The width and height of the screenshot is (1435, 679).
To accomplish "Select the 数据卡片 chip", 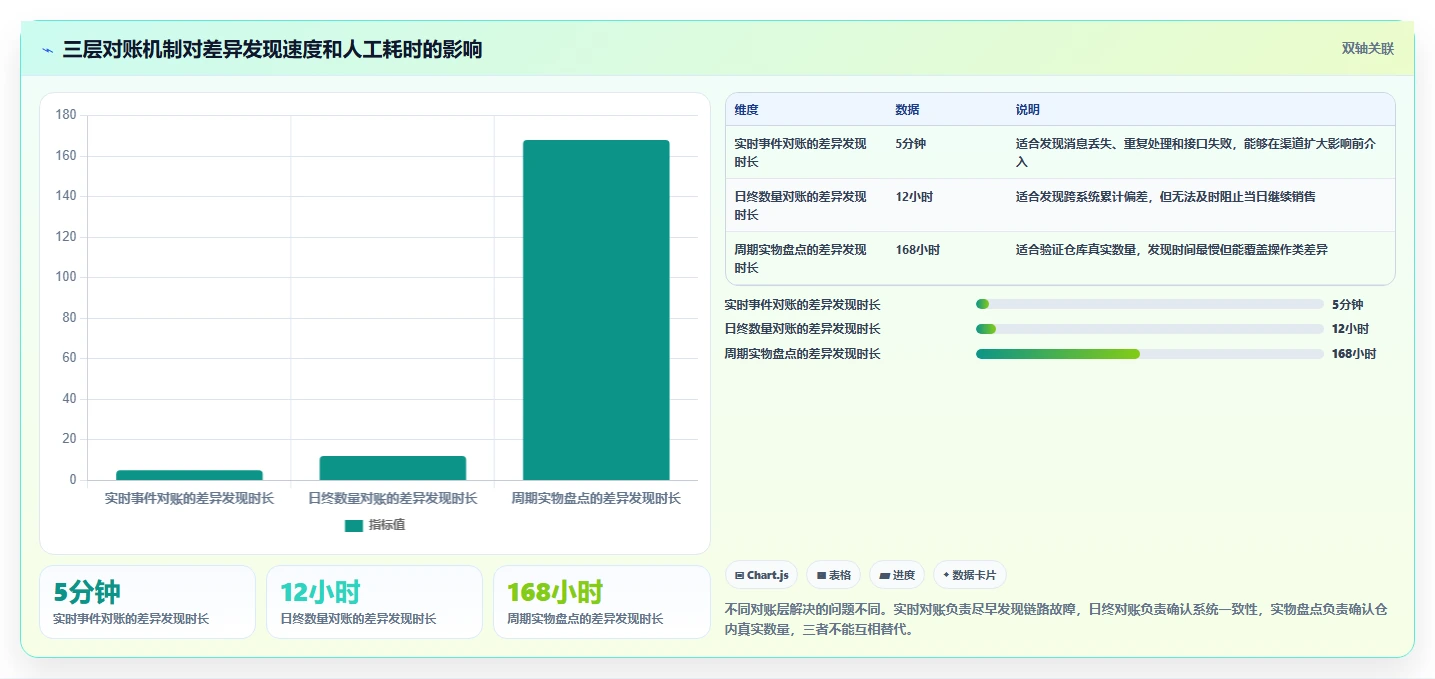I will click(x=969, y=575).
